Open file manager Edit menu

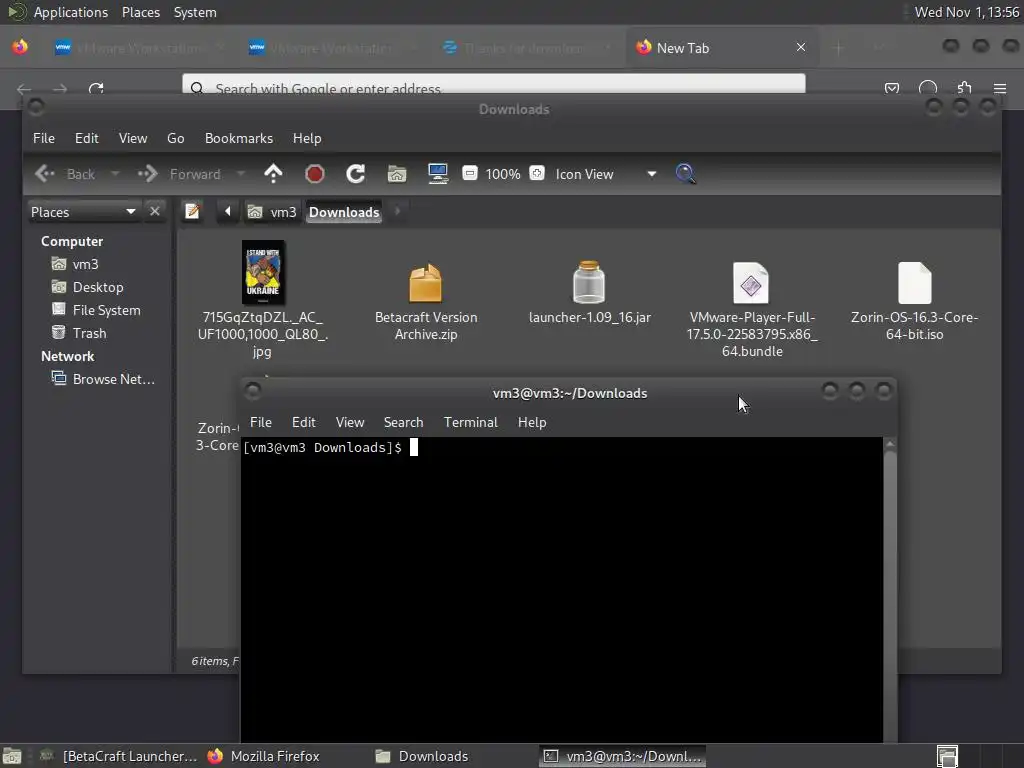[x=86, y=138]
